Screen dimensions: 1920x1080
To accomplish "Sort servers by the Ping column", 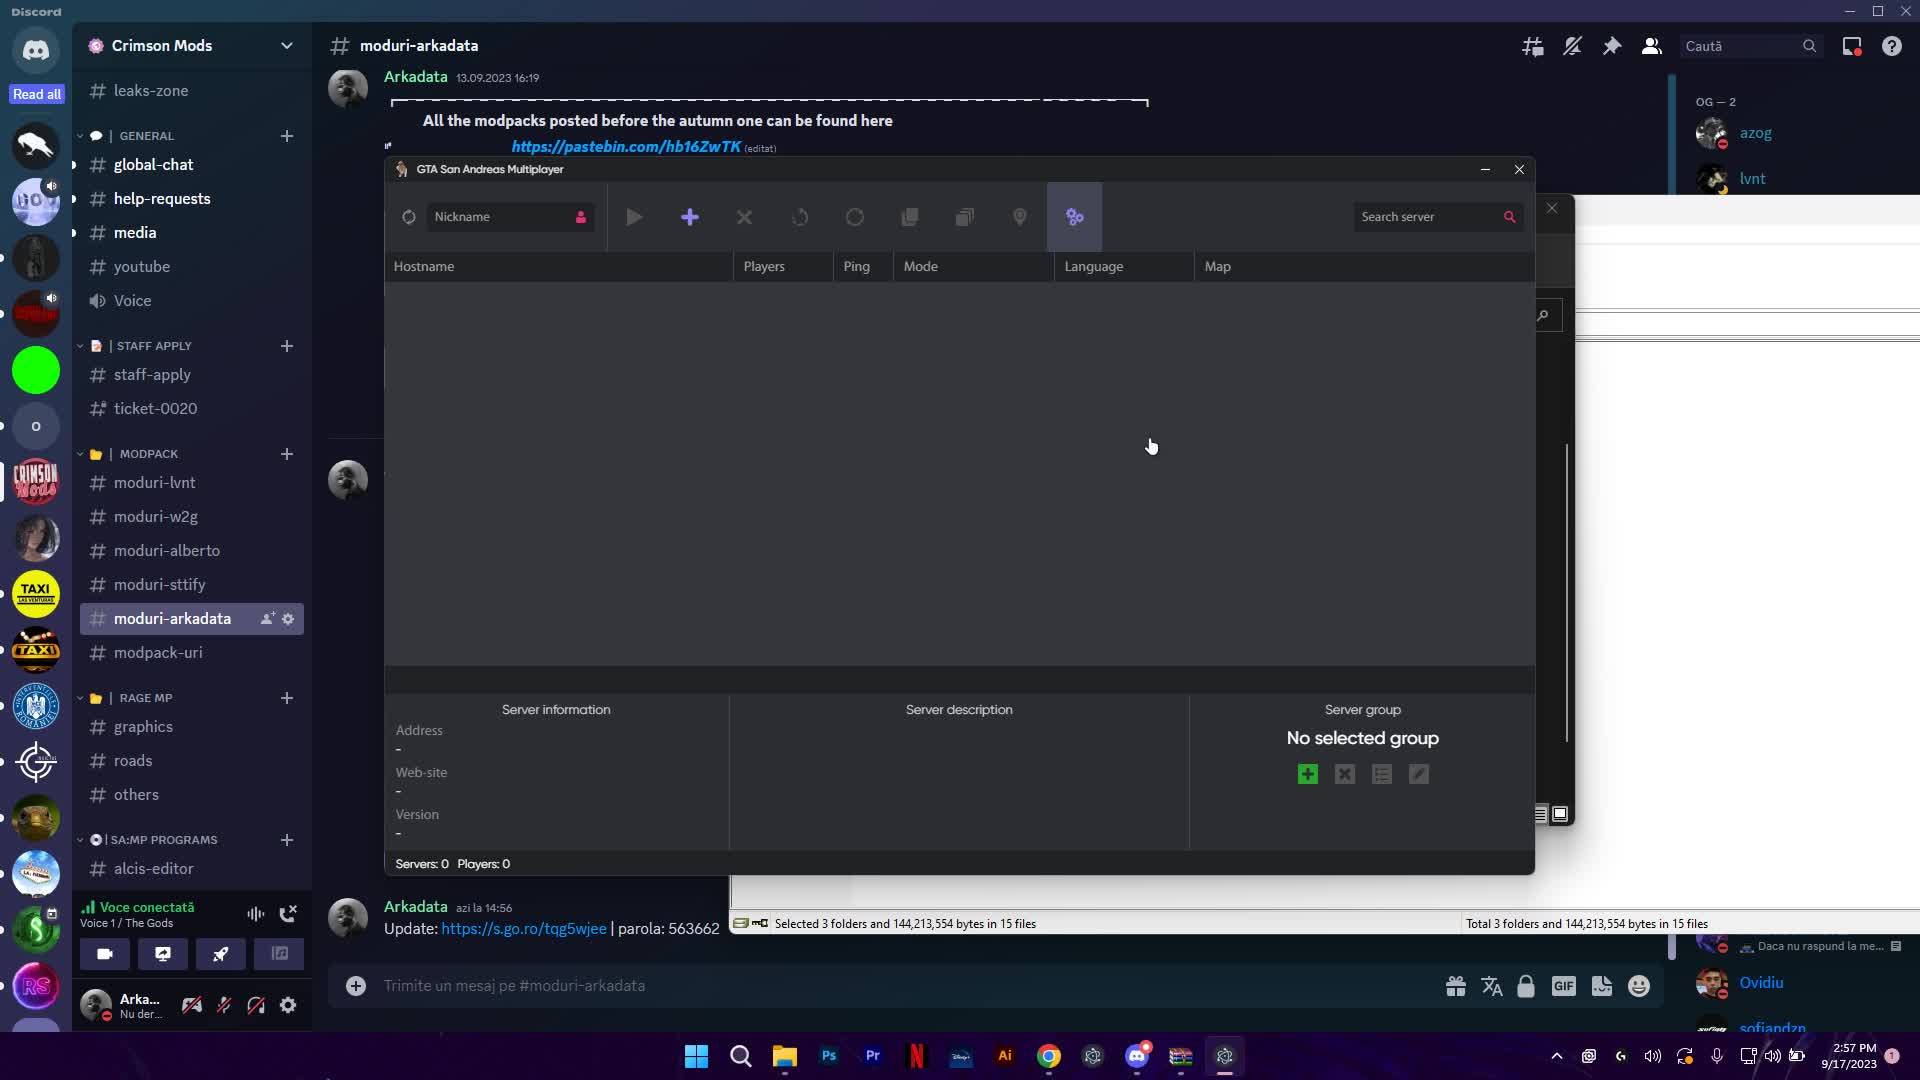I will 856,266.
